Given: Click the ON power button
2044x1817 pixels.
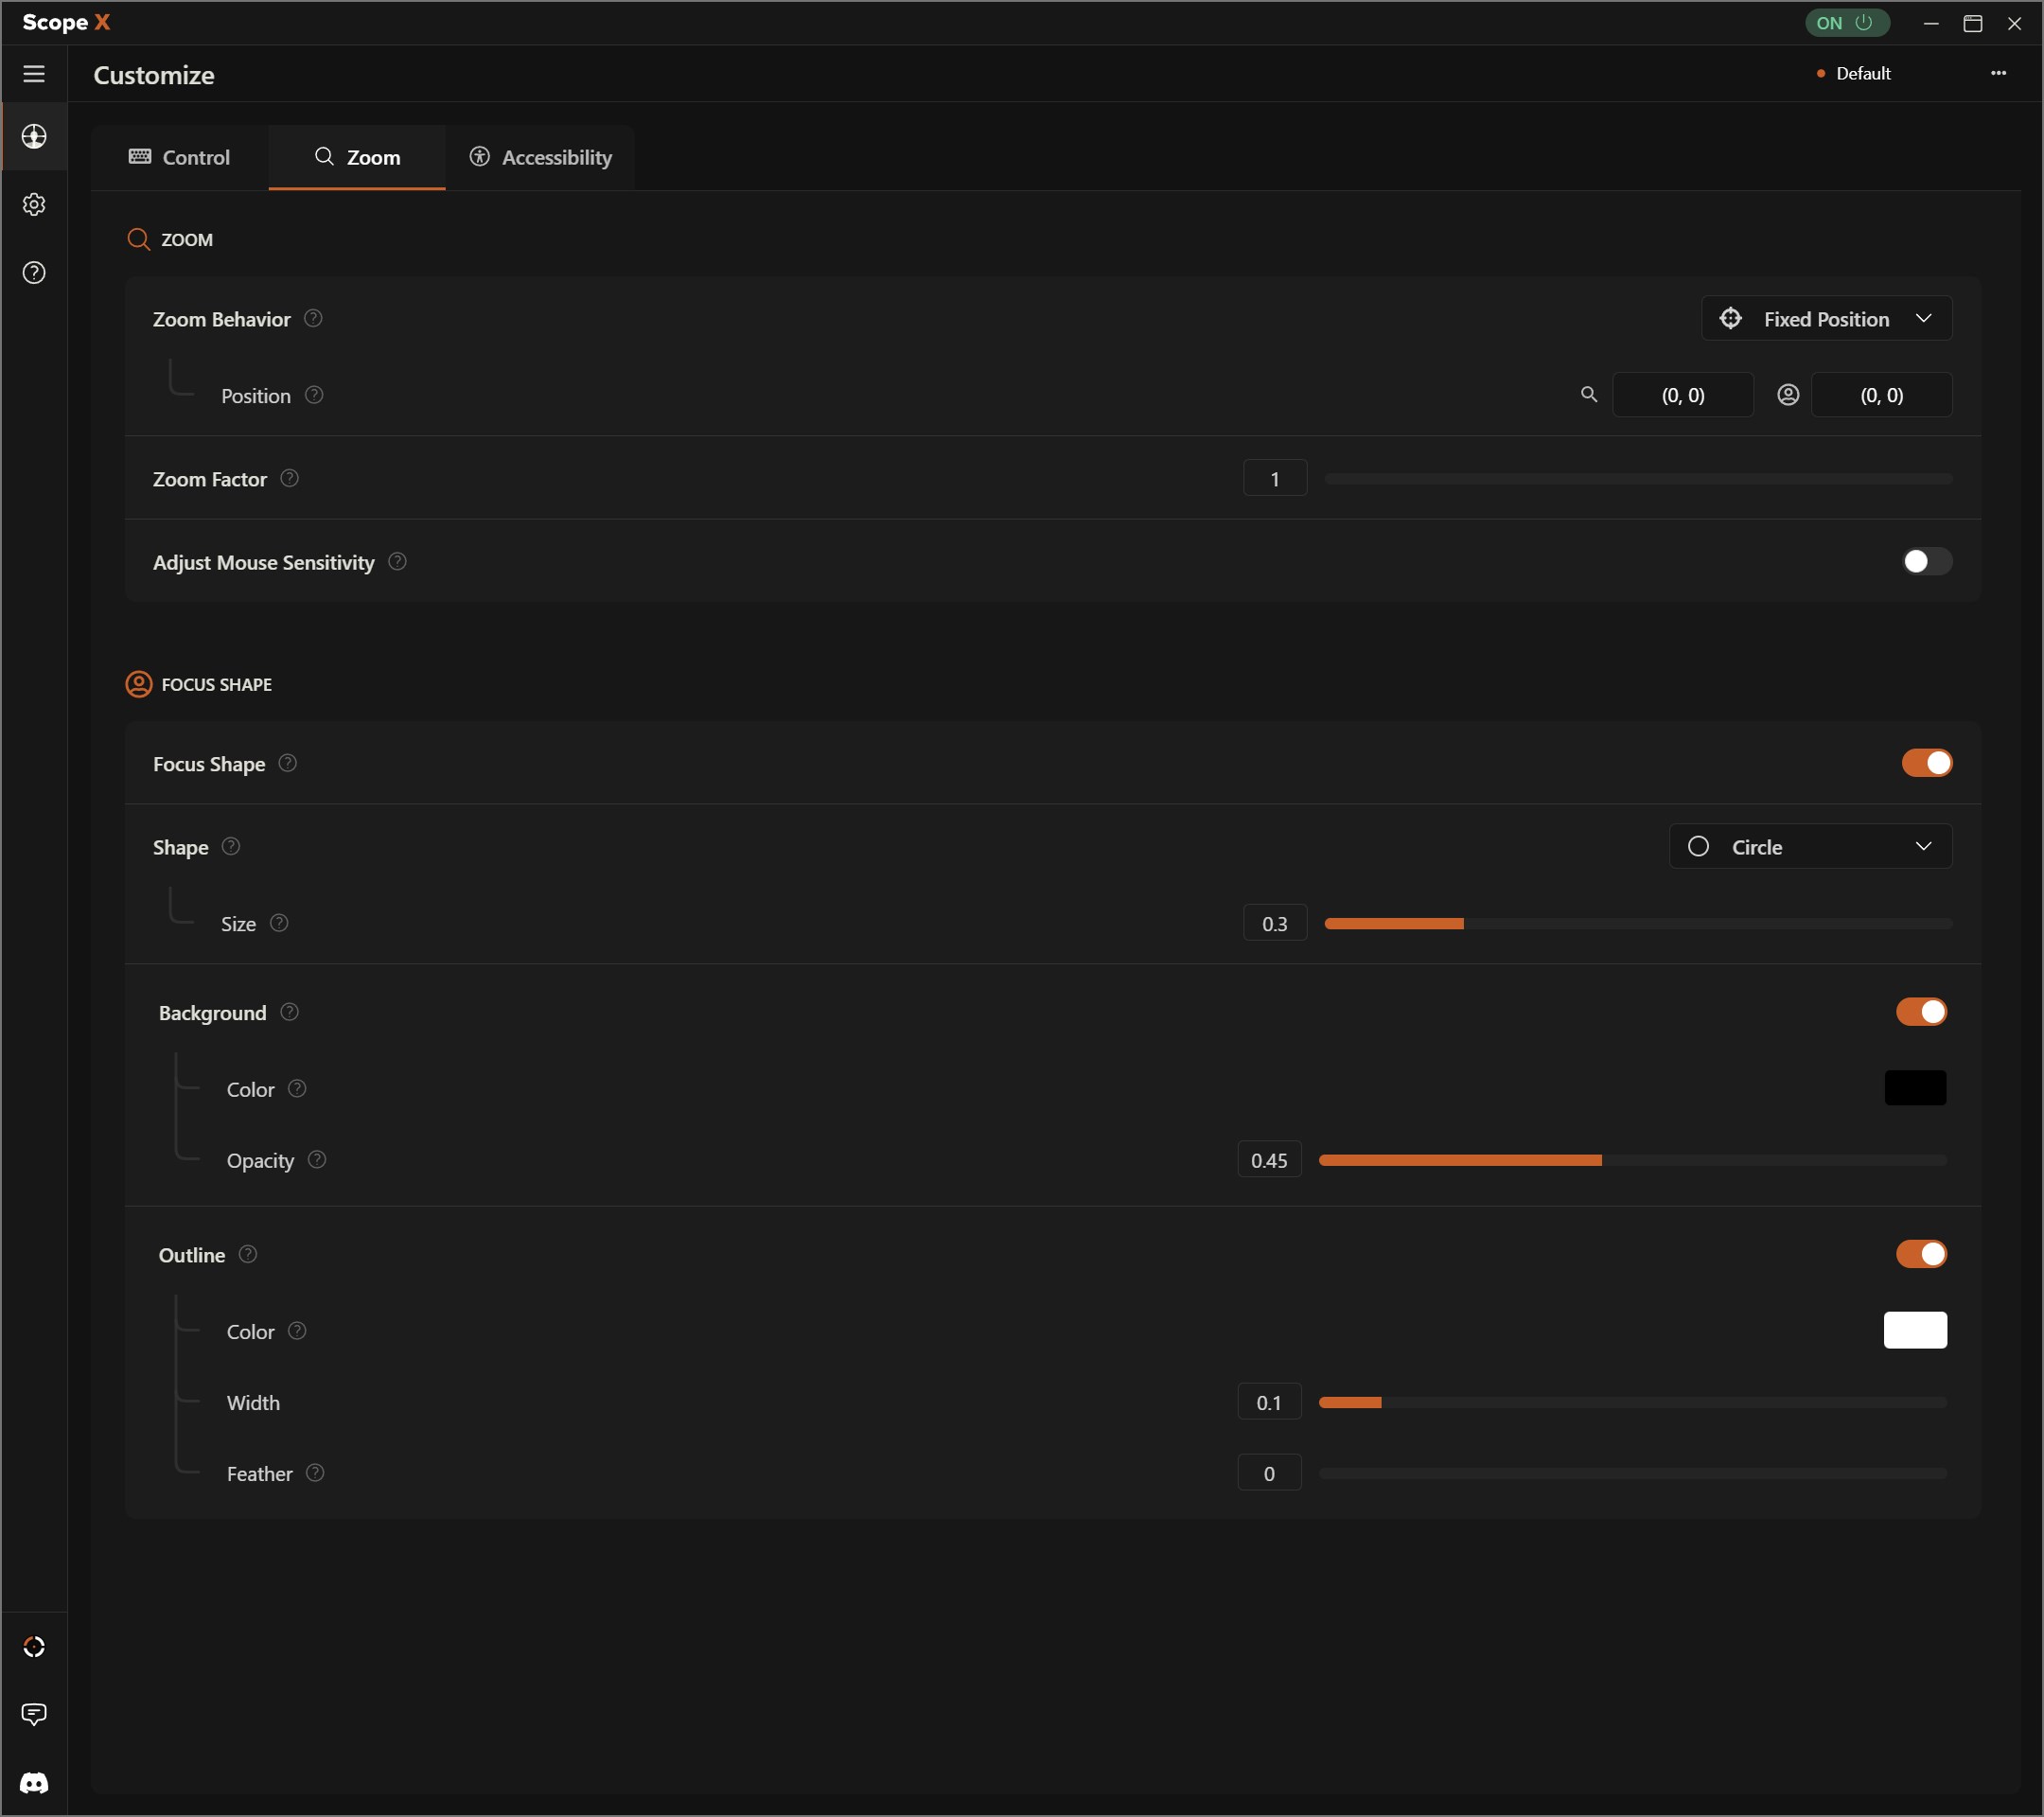Looking at the screenshot, I should coord(1845,22).
